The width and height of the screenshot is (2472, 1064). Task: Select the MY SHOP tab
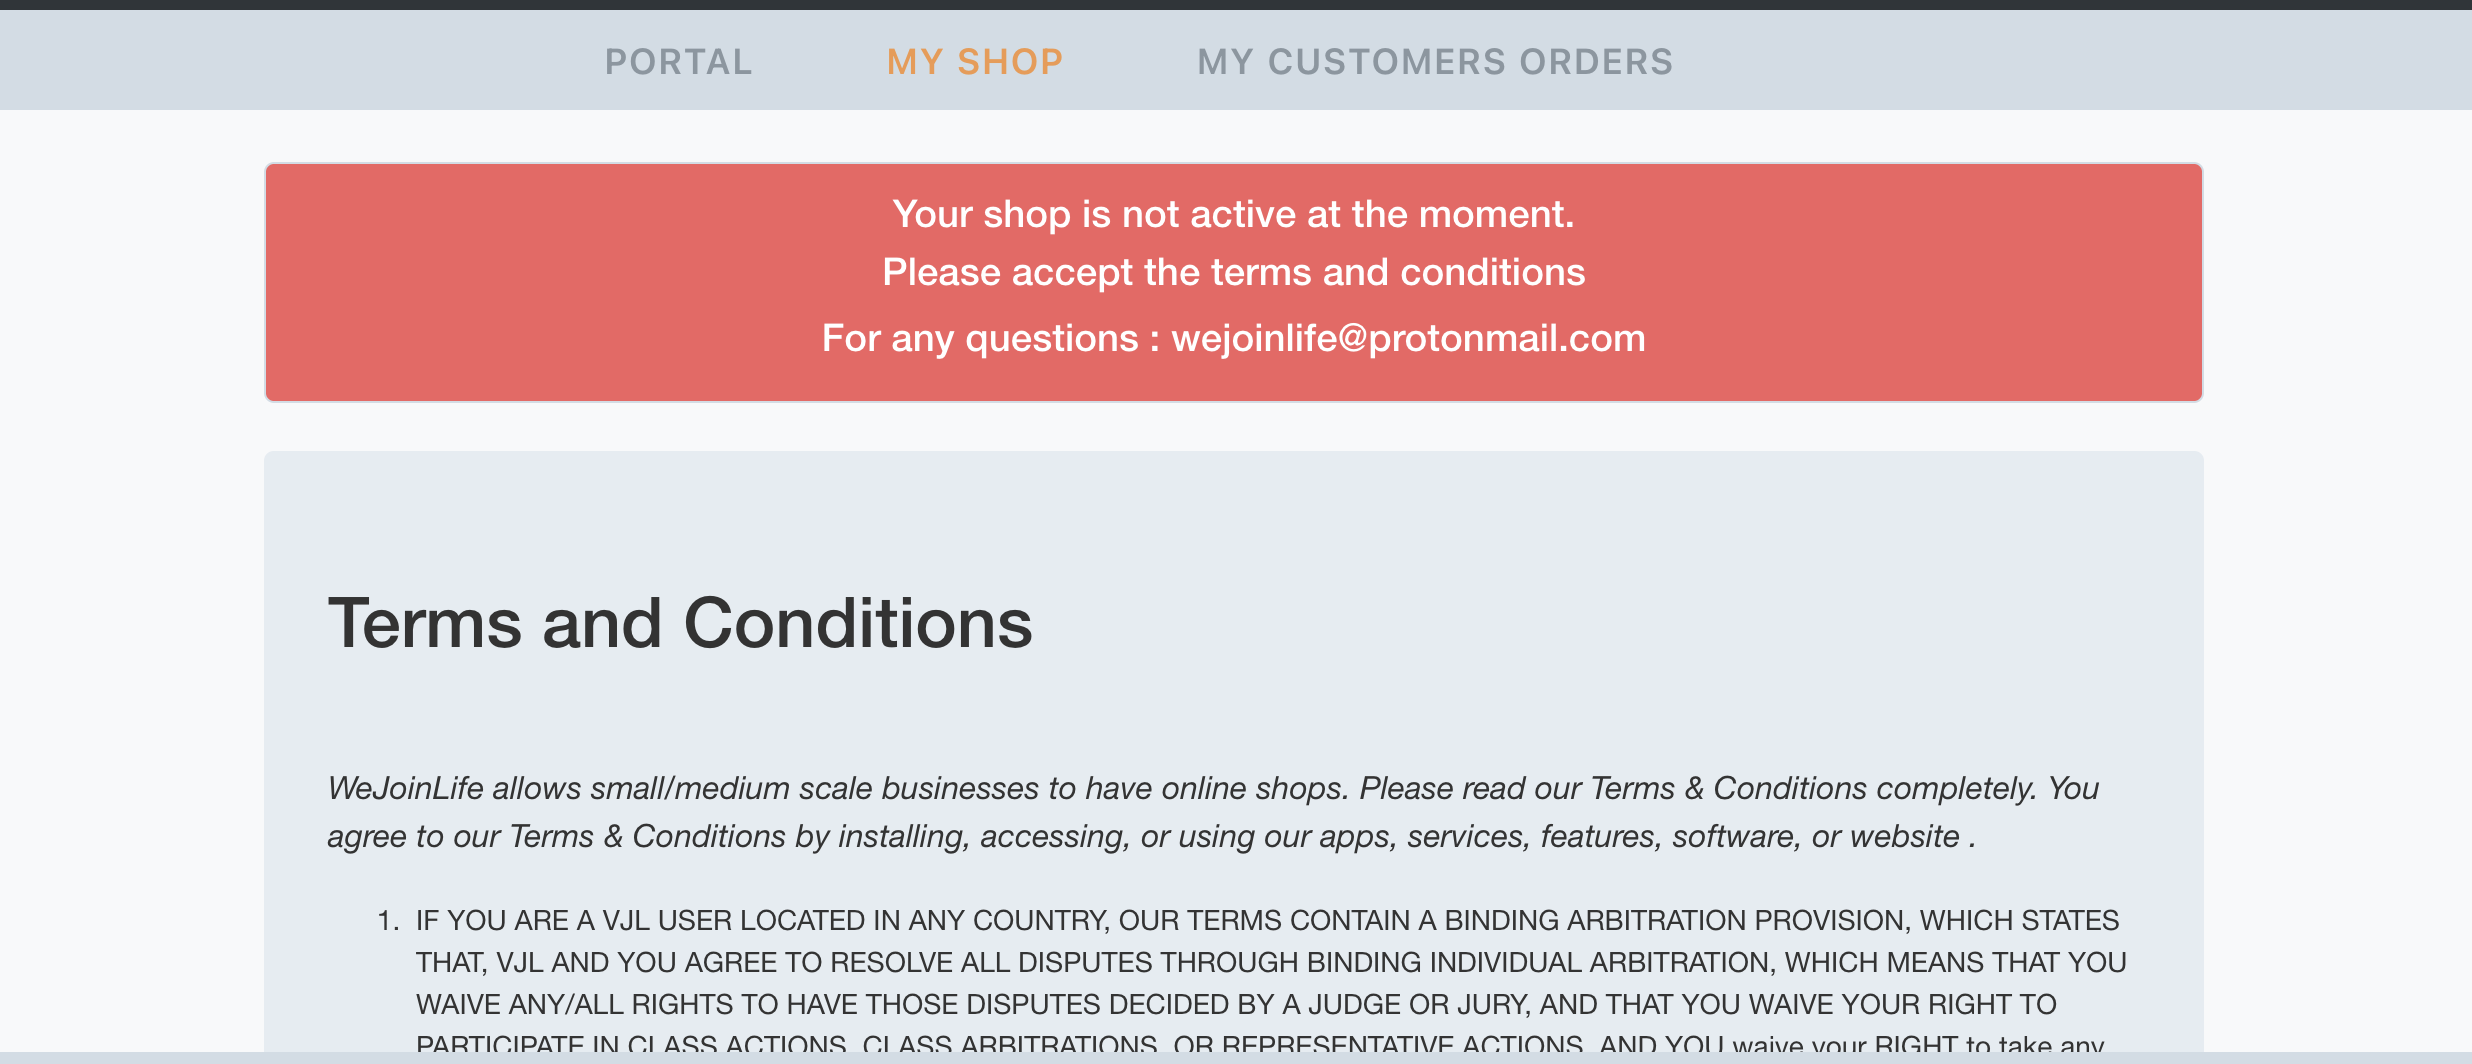coord(974,62)
